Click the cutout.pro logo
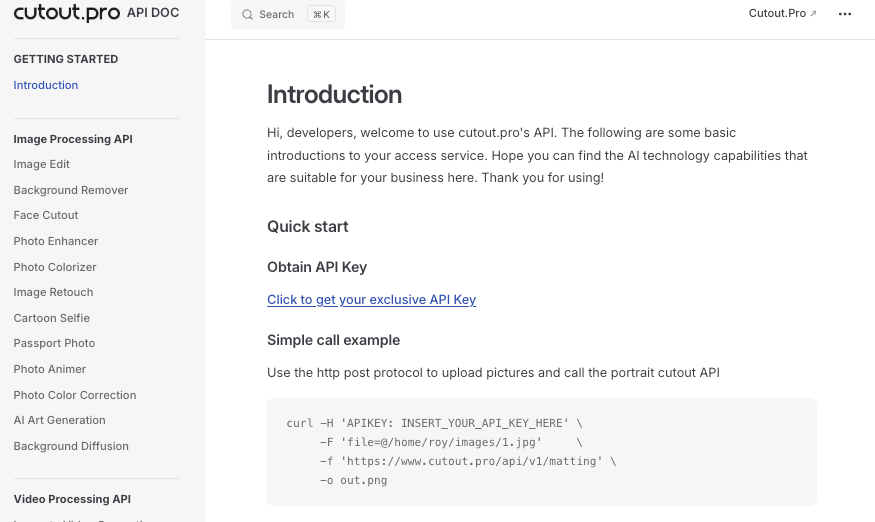 (x=66, y=13)
